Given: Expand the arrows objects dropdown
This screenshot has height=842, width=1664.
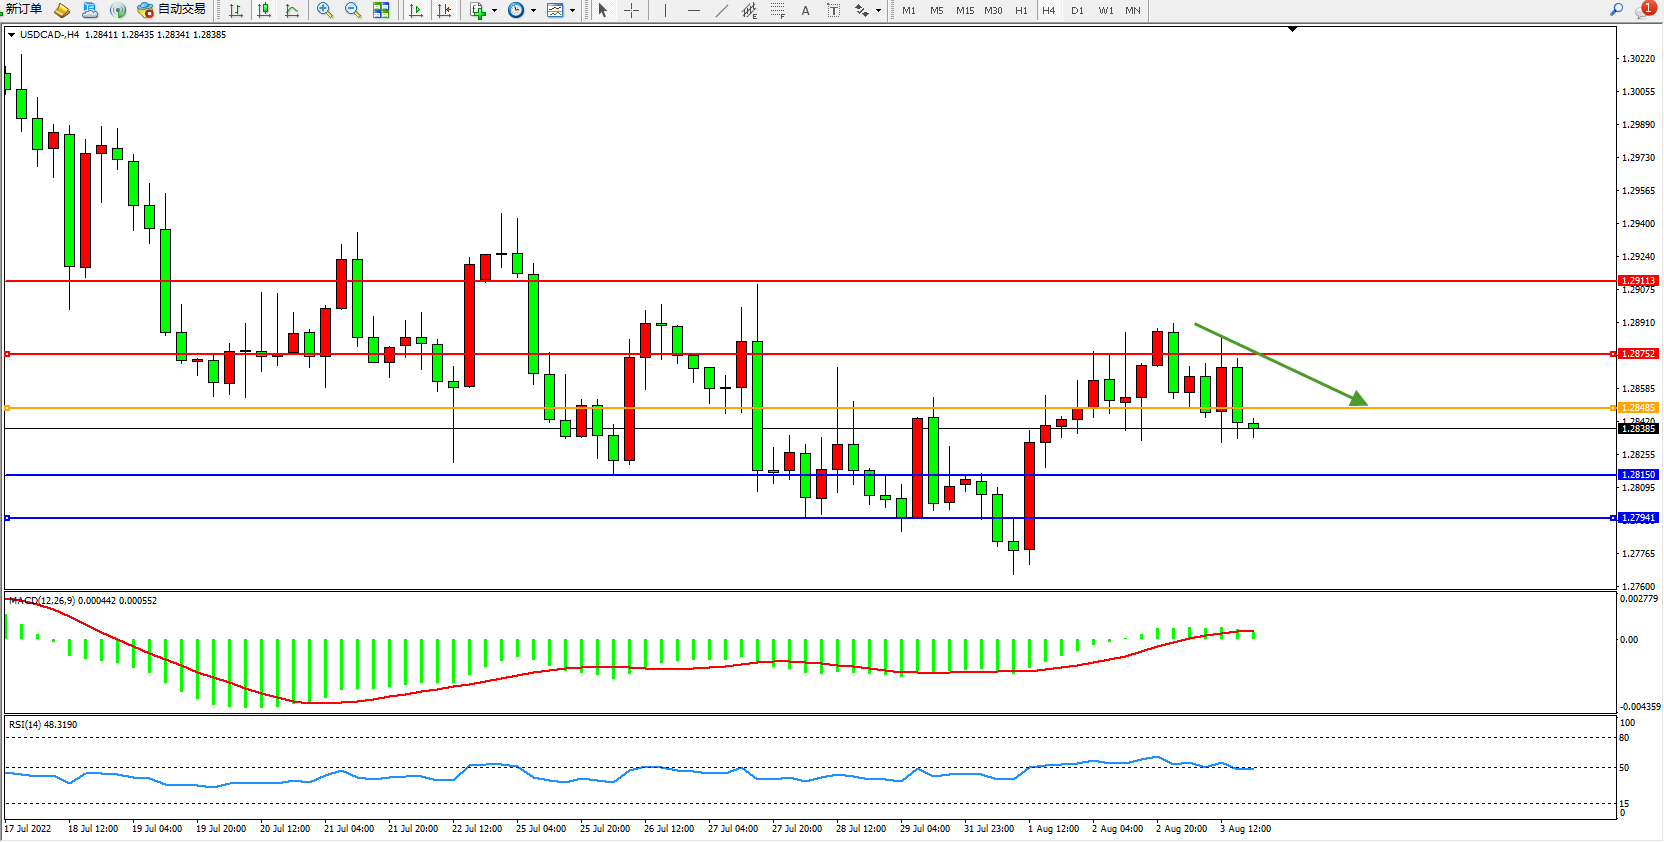Looking at the screenshot, I should tap(878, 10).
